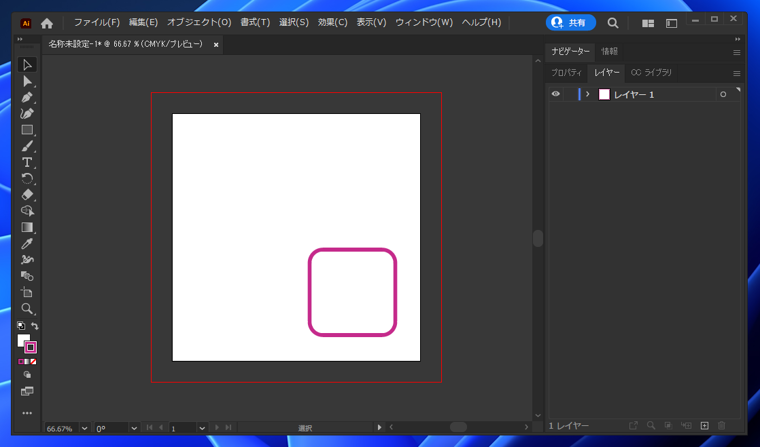
Task: Click the white fill color box
Action: coord(22,340)
